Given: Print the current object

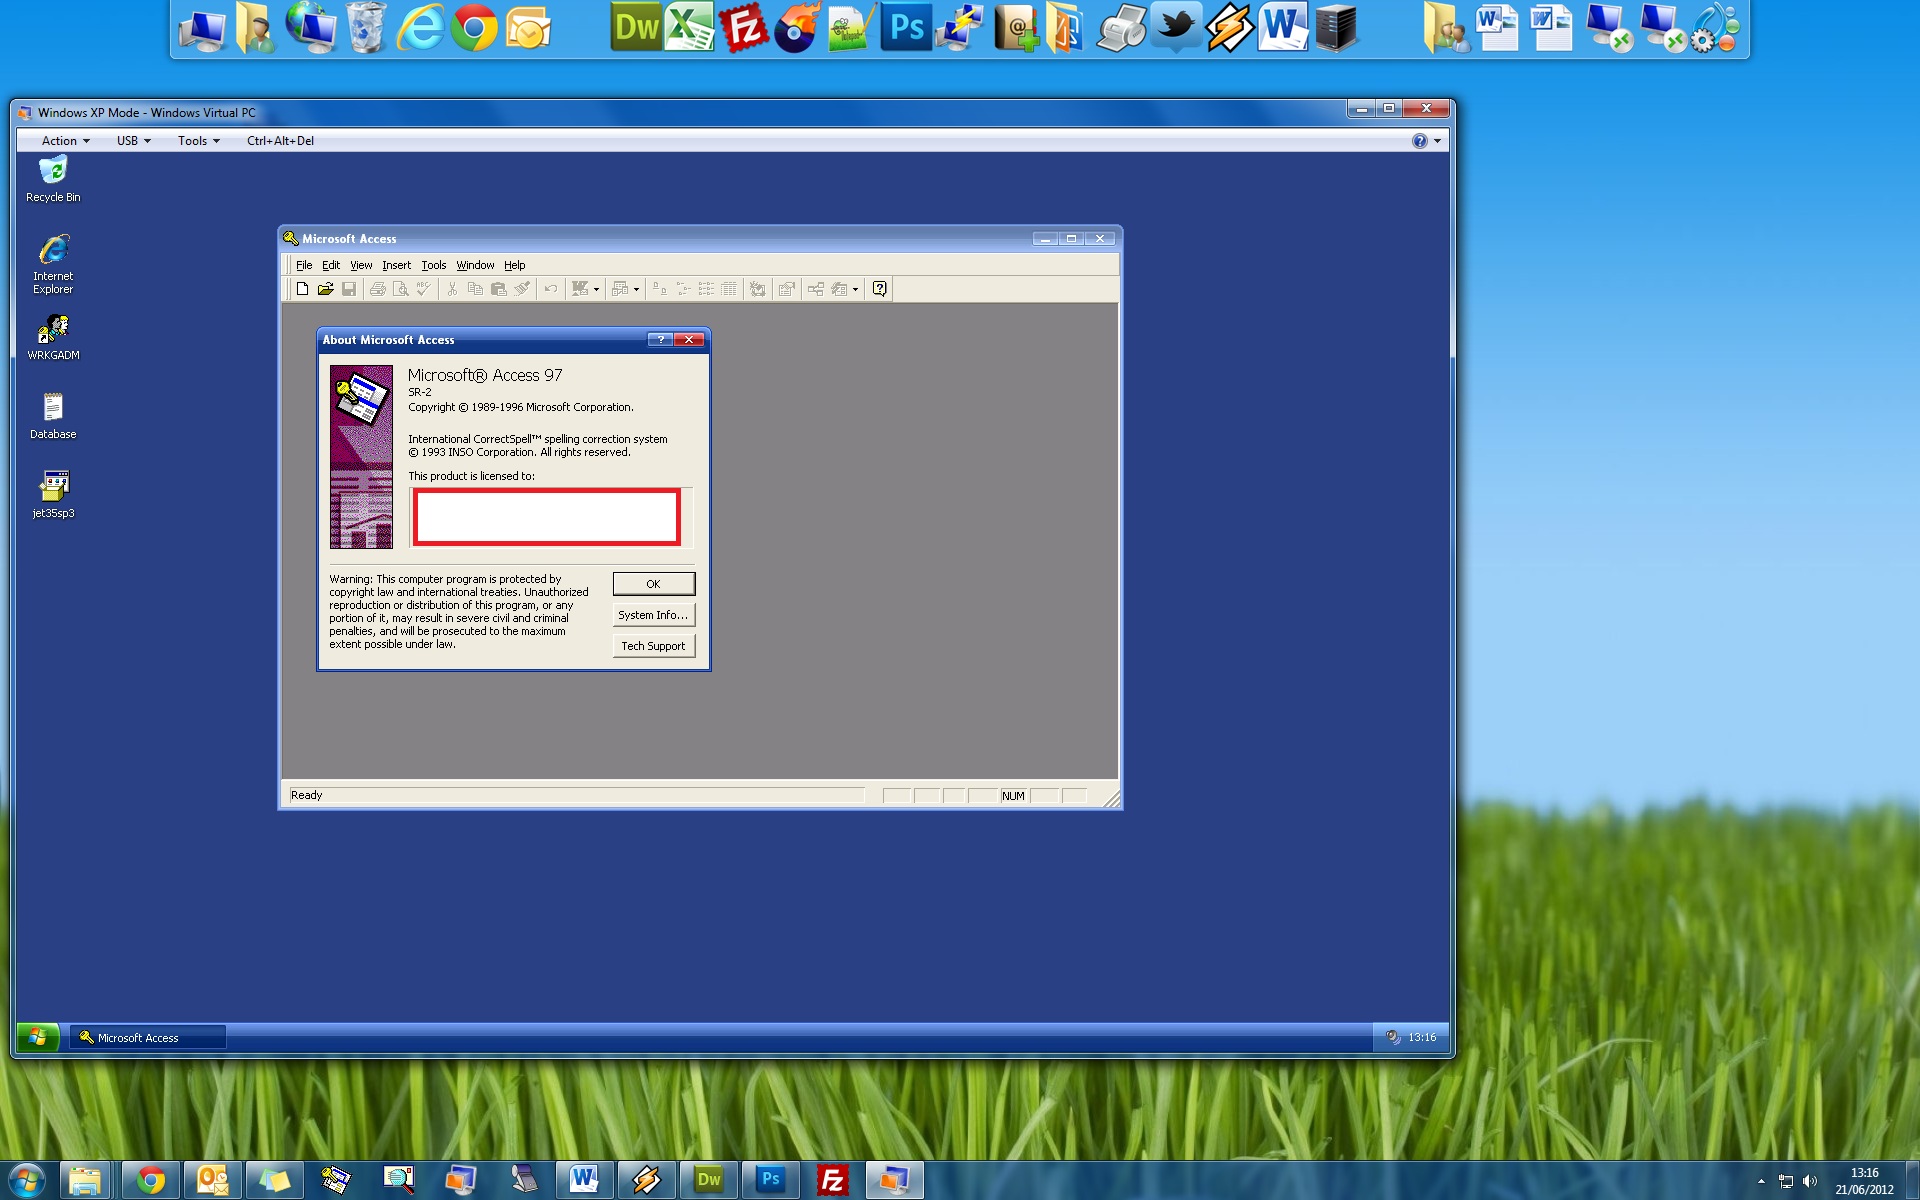Looking at the screenshot, I should click(x=379, y=289).
